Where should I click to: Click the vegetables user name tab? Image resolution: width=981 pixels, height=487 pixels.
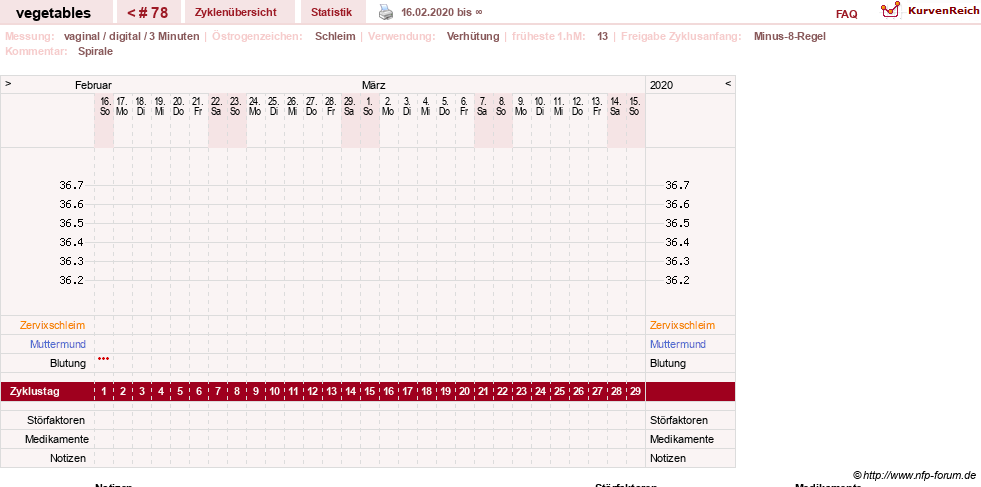pyautogui.click(x=54, y=13)
